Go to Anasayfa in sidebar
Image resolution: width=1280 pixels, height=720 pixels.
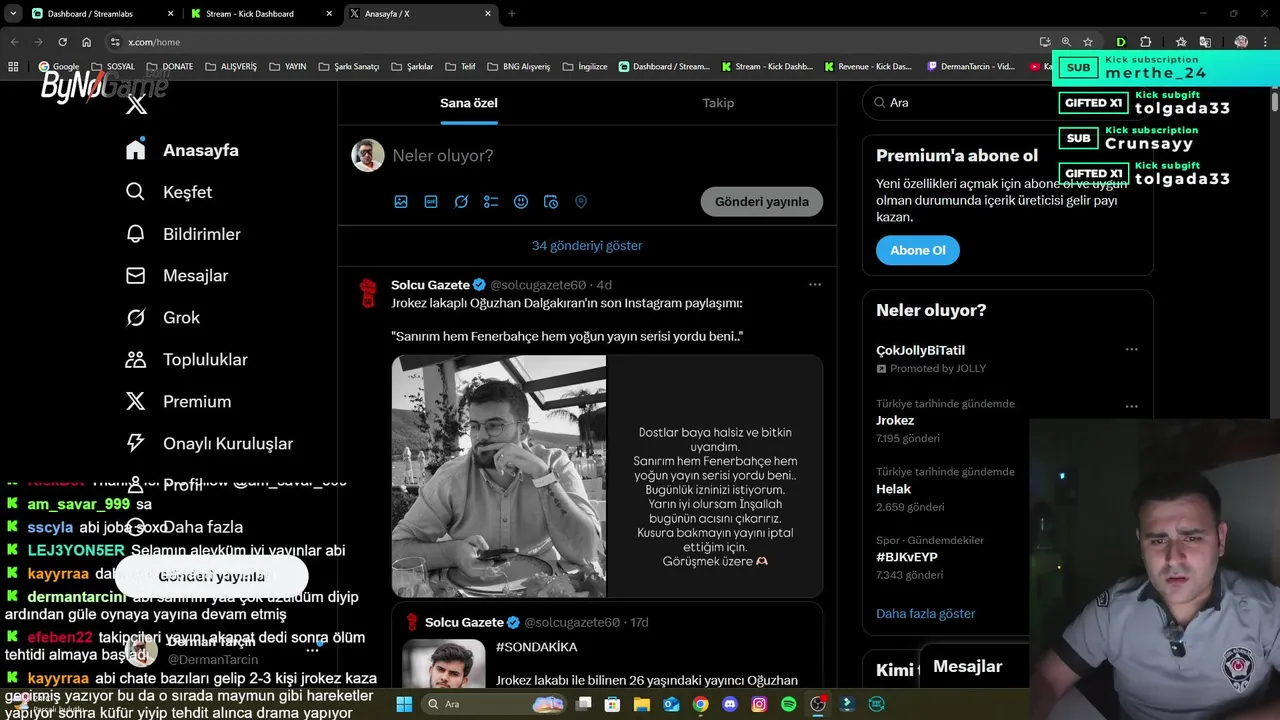click(x=182, y=150)
